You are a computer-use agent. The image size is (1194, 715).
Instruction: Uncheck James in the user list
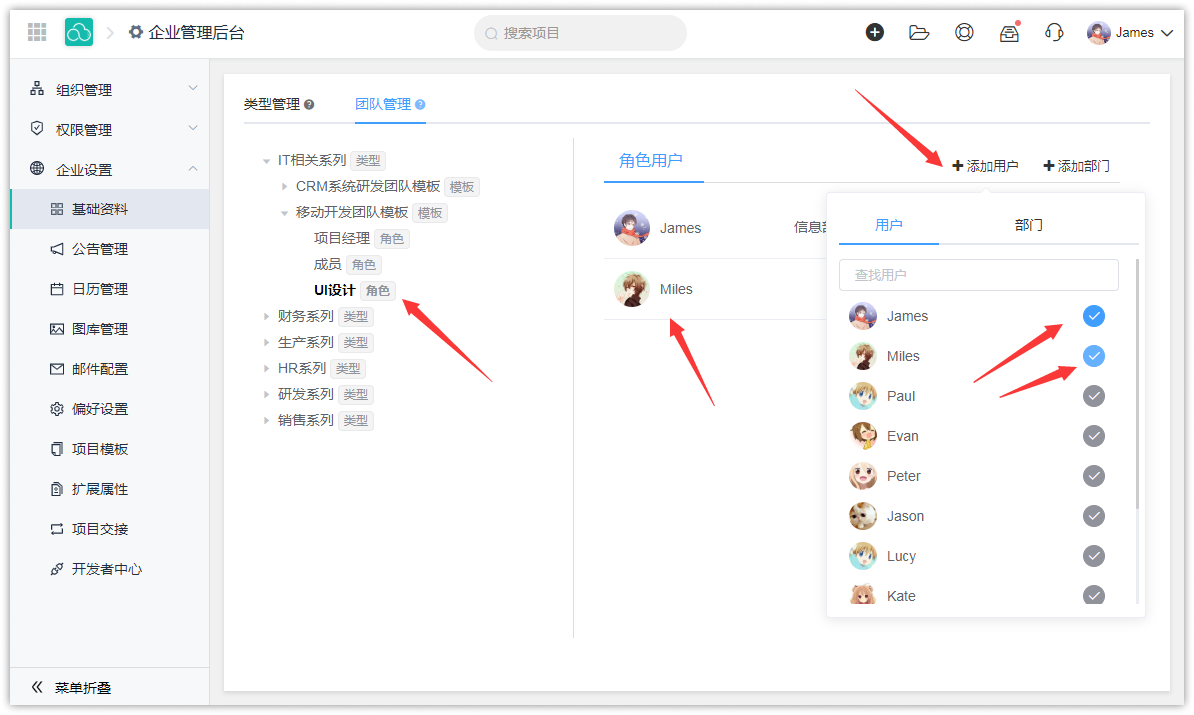coord(1094,316)
